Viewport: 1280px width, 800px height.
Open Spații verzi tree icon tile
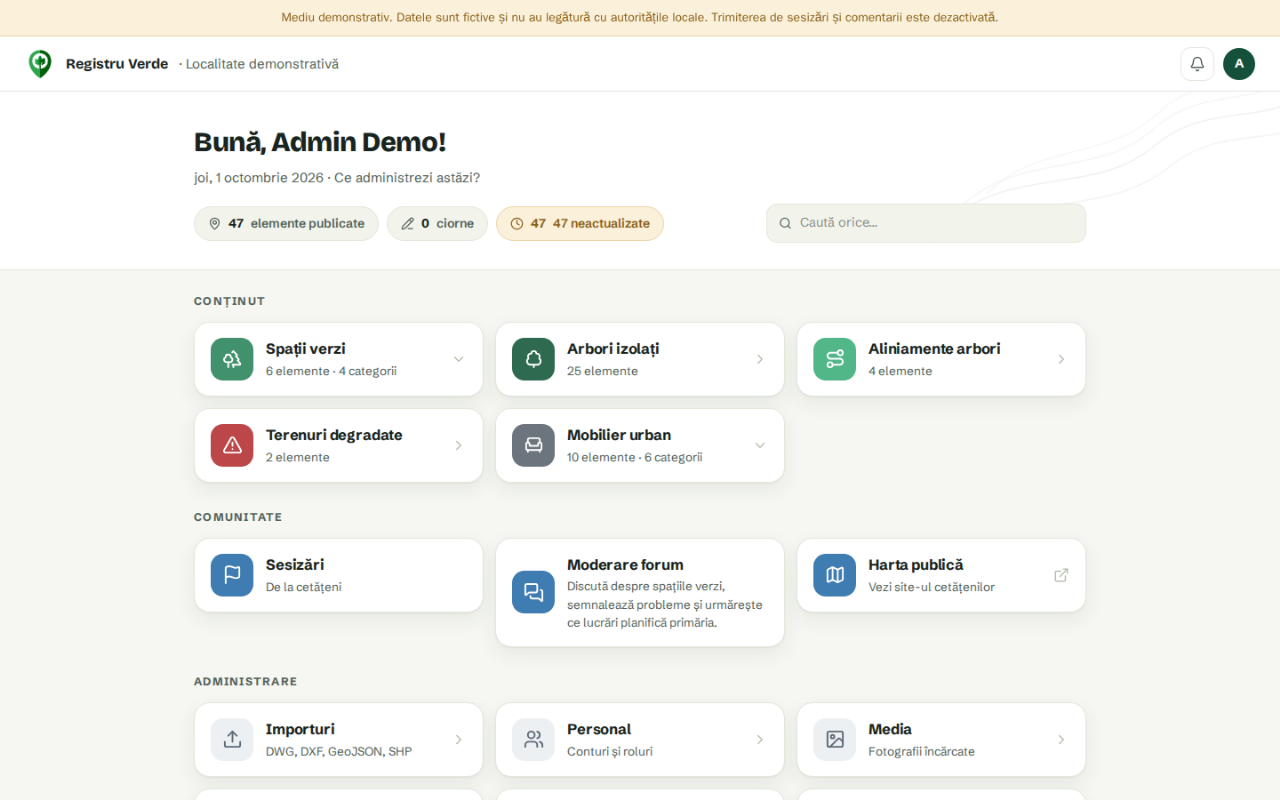(232, 359)
